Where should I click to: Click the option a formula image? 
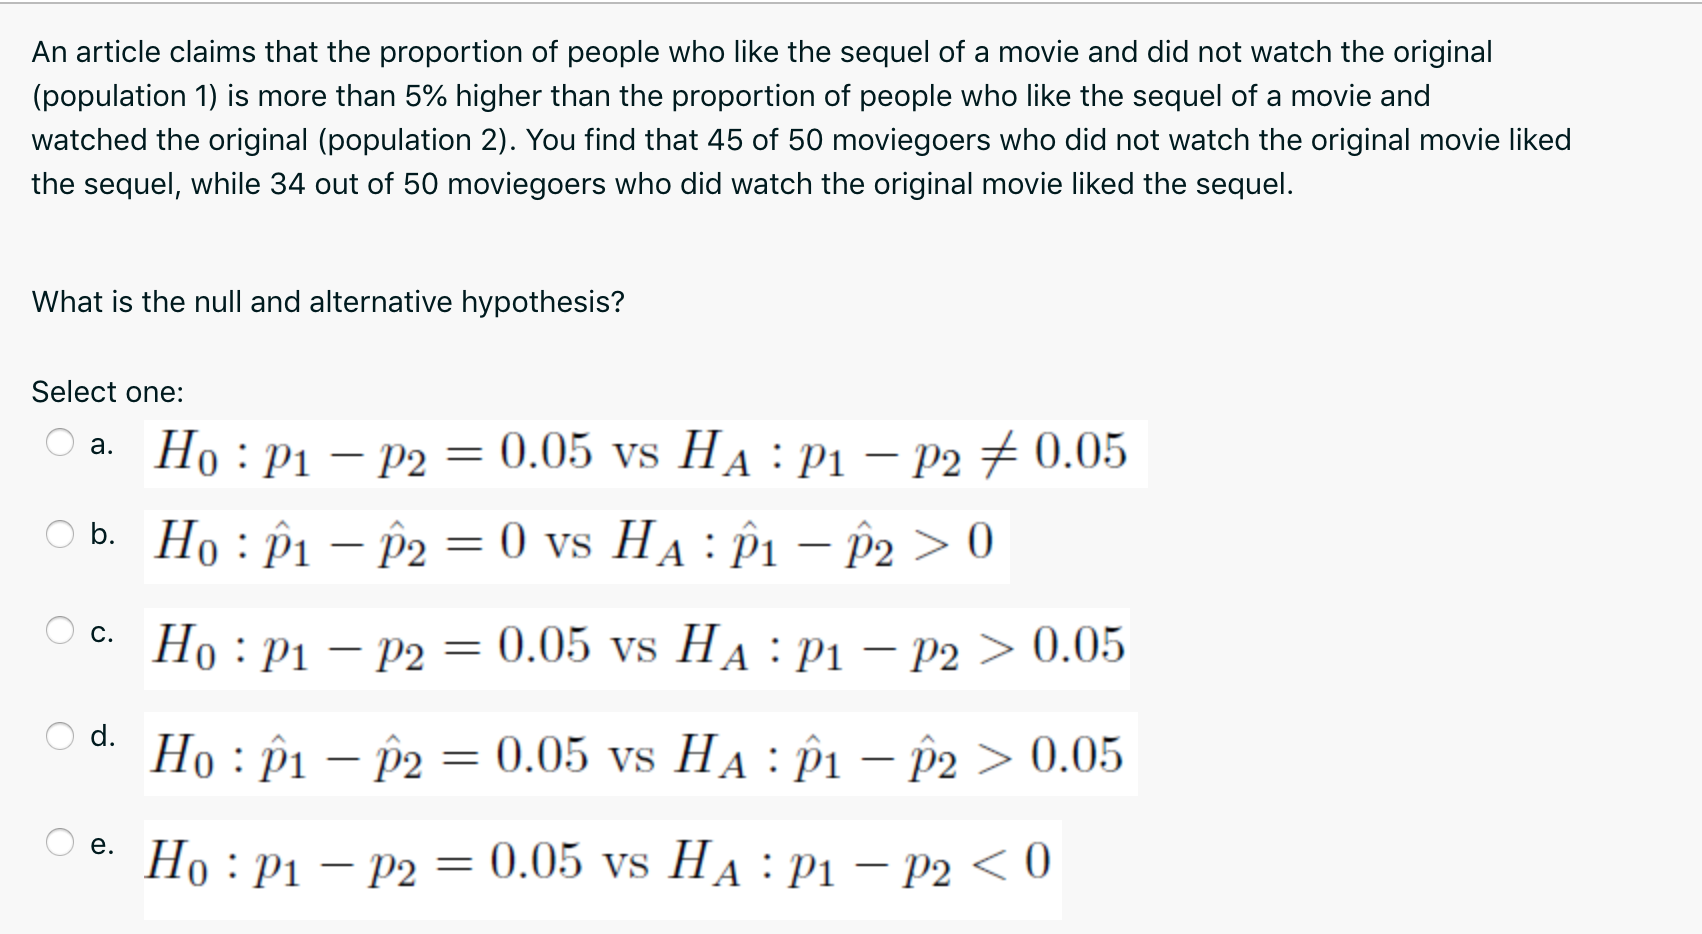[640, 455]
